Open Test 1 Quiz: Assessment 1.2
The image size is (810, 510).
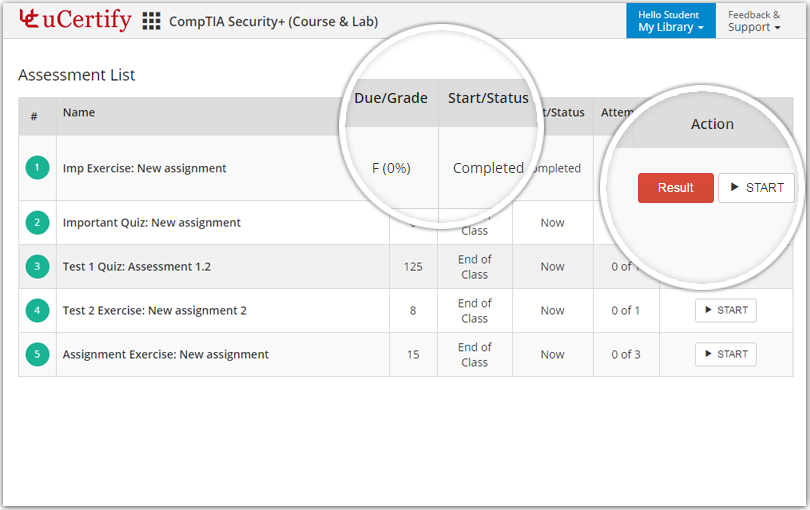[x=137, y=266]
